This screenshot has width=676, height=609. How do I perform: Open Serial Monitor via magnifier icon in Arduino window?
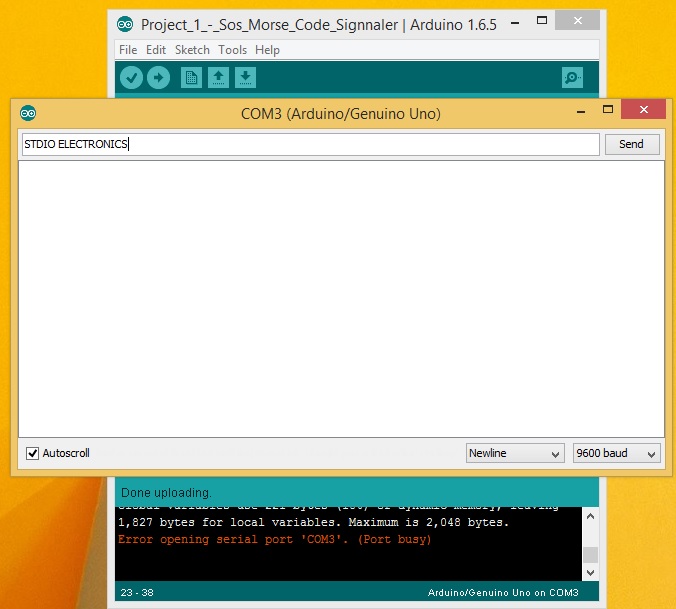click(x=572, y=78)
